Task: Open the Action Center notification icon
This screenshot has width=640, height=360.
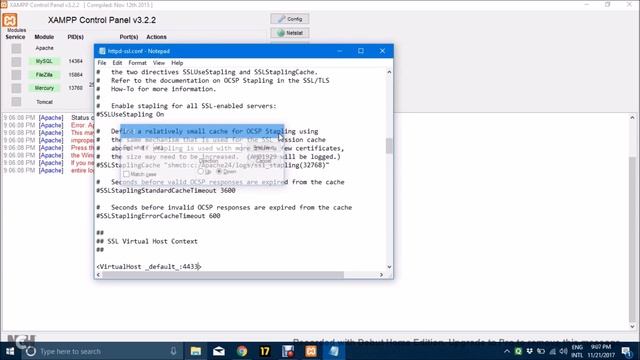Action: [627, 351]
